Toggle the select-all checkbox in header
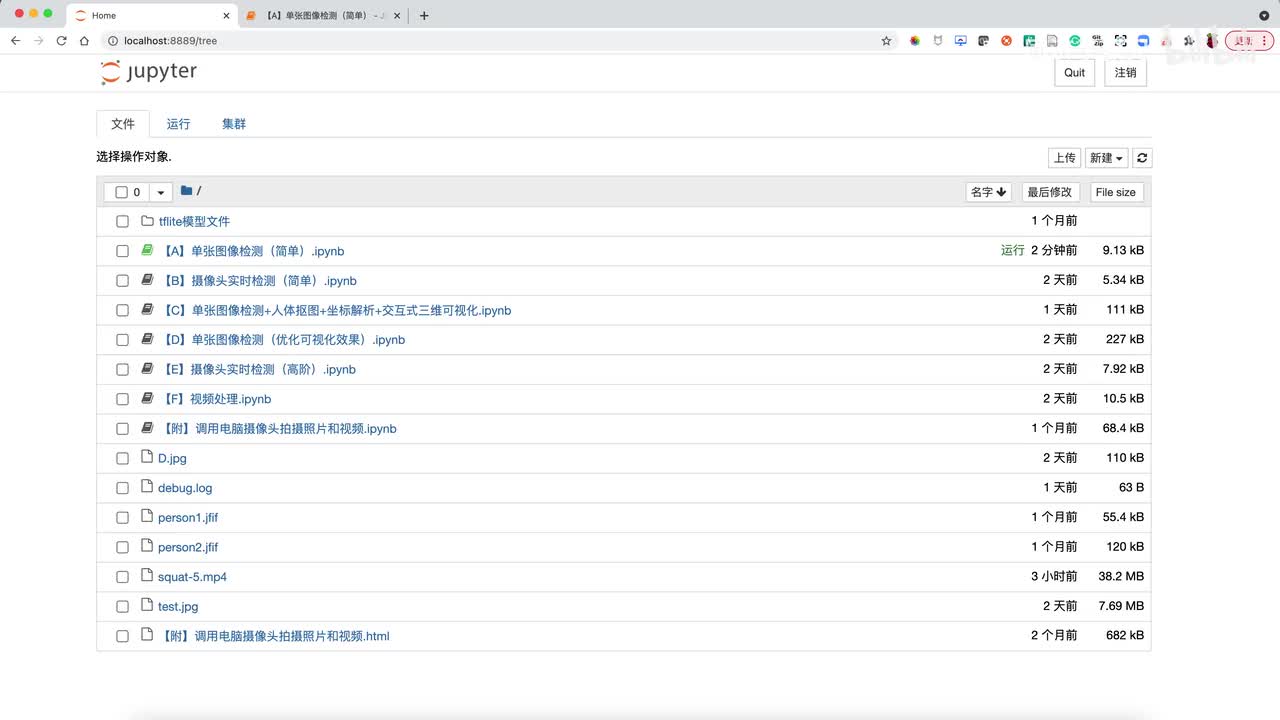 [x=121, y=192]
